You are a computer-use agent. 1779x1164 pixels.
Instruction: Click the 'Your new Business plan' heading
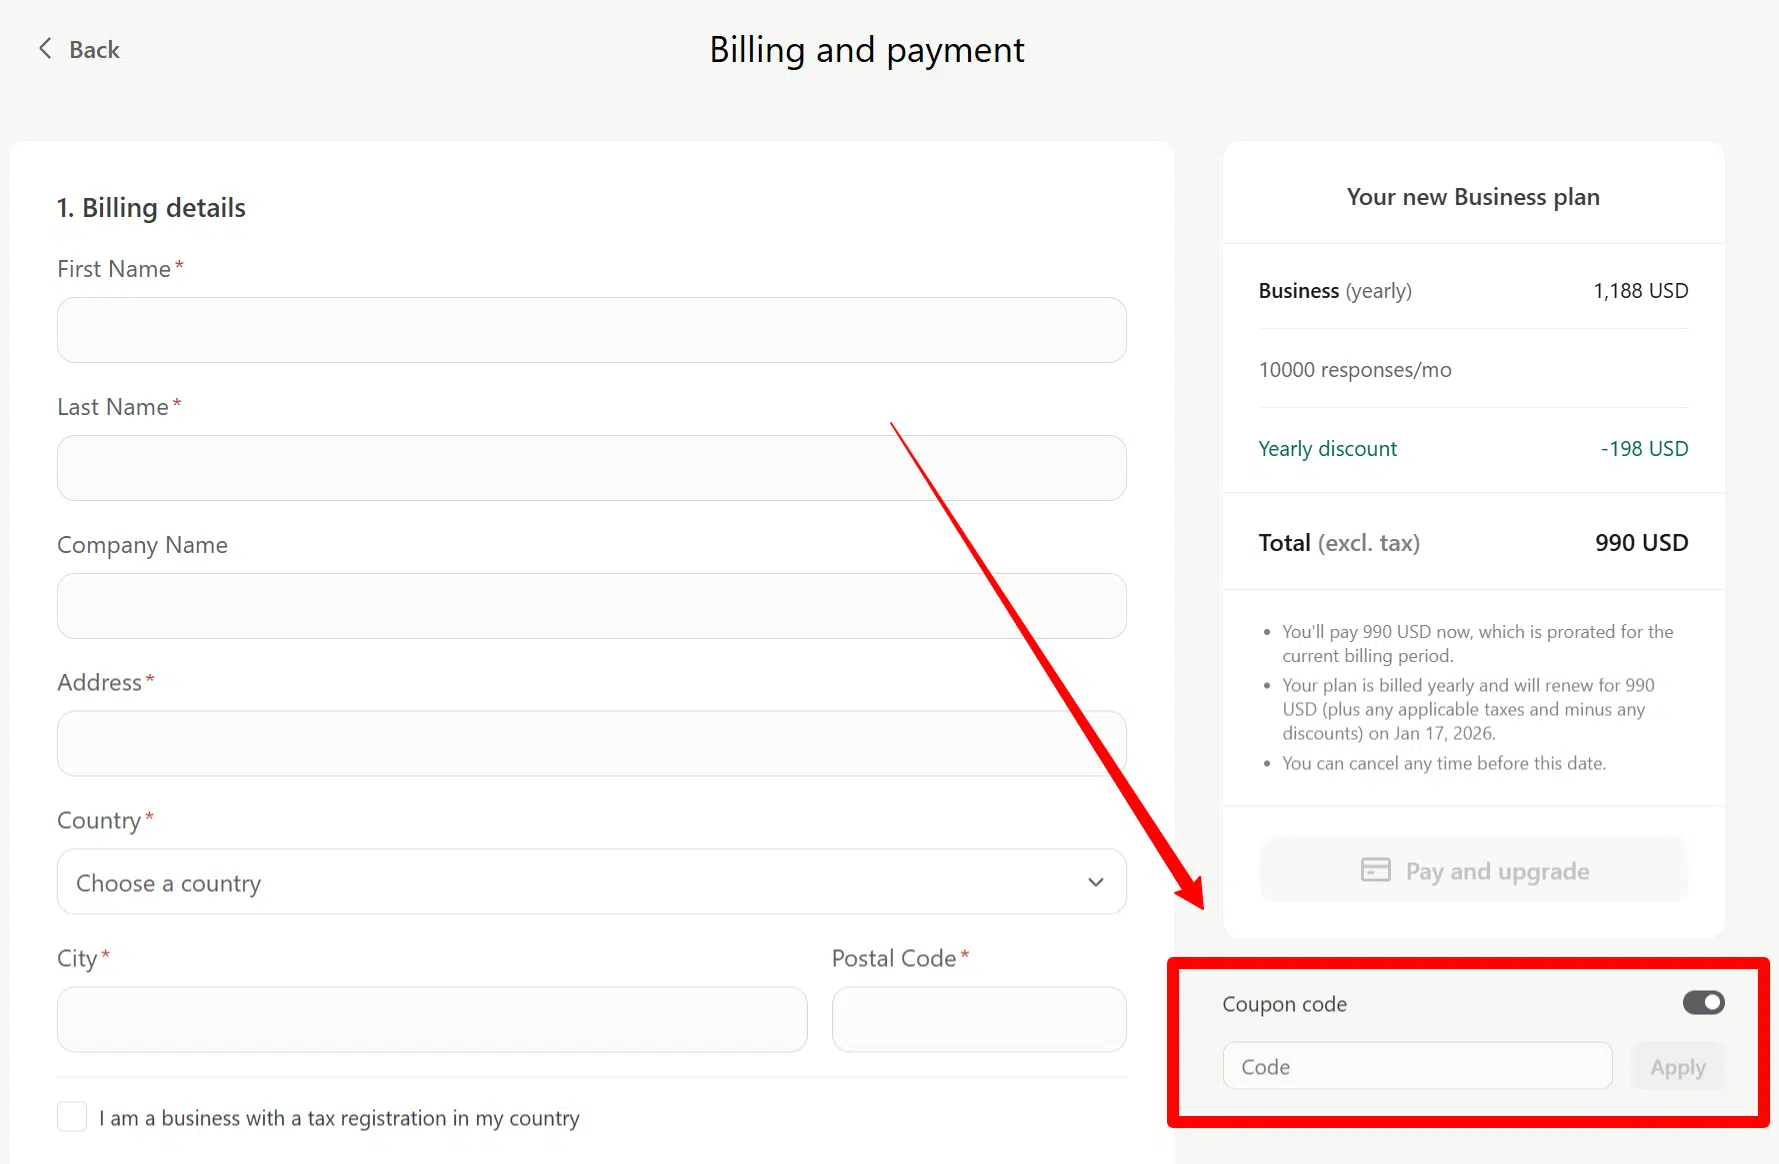[1473, 197]
